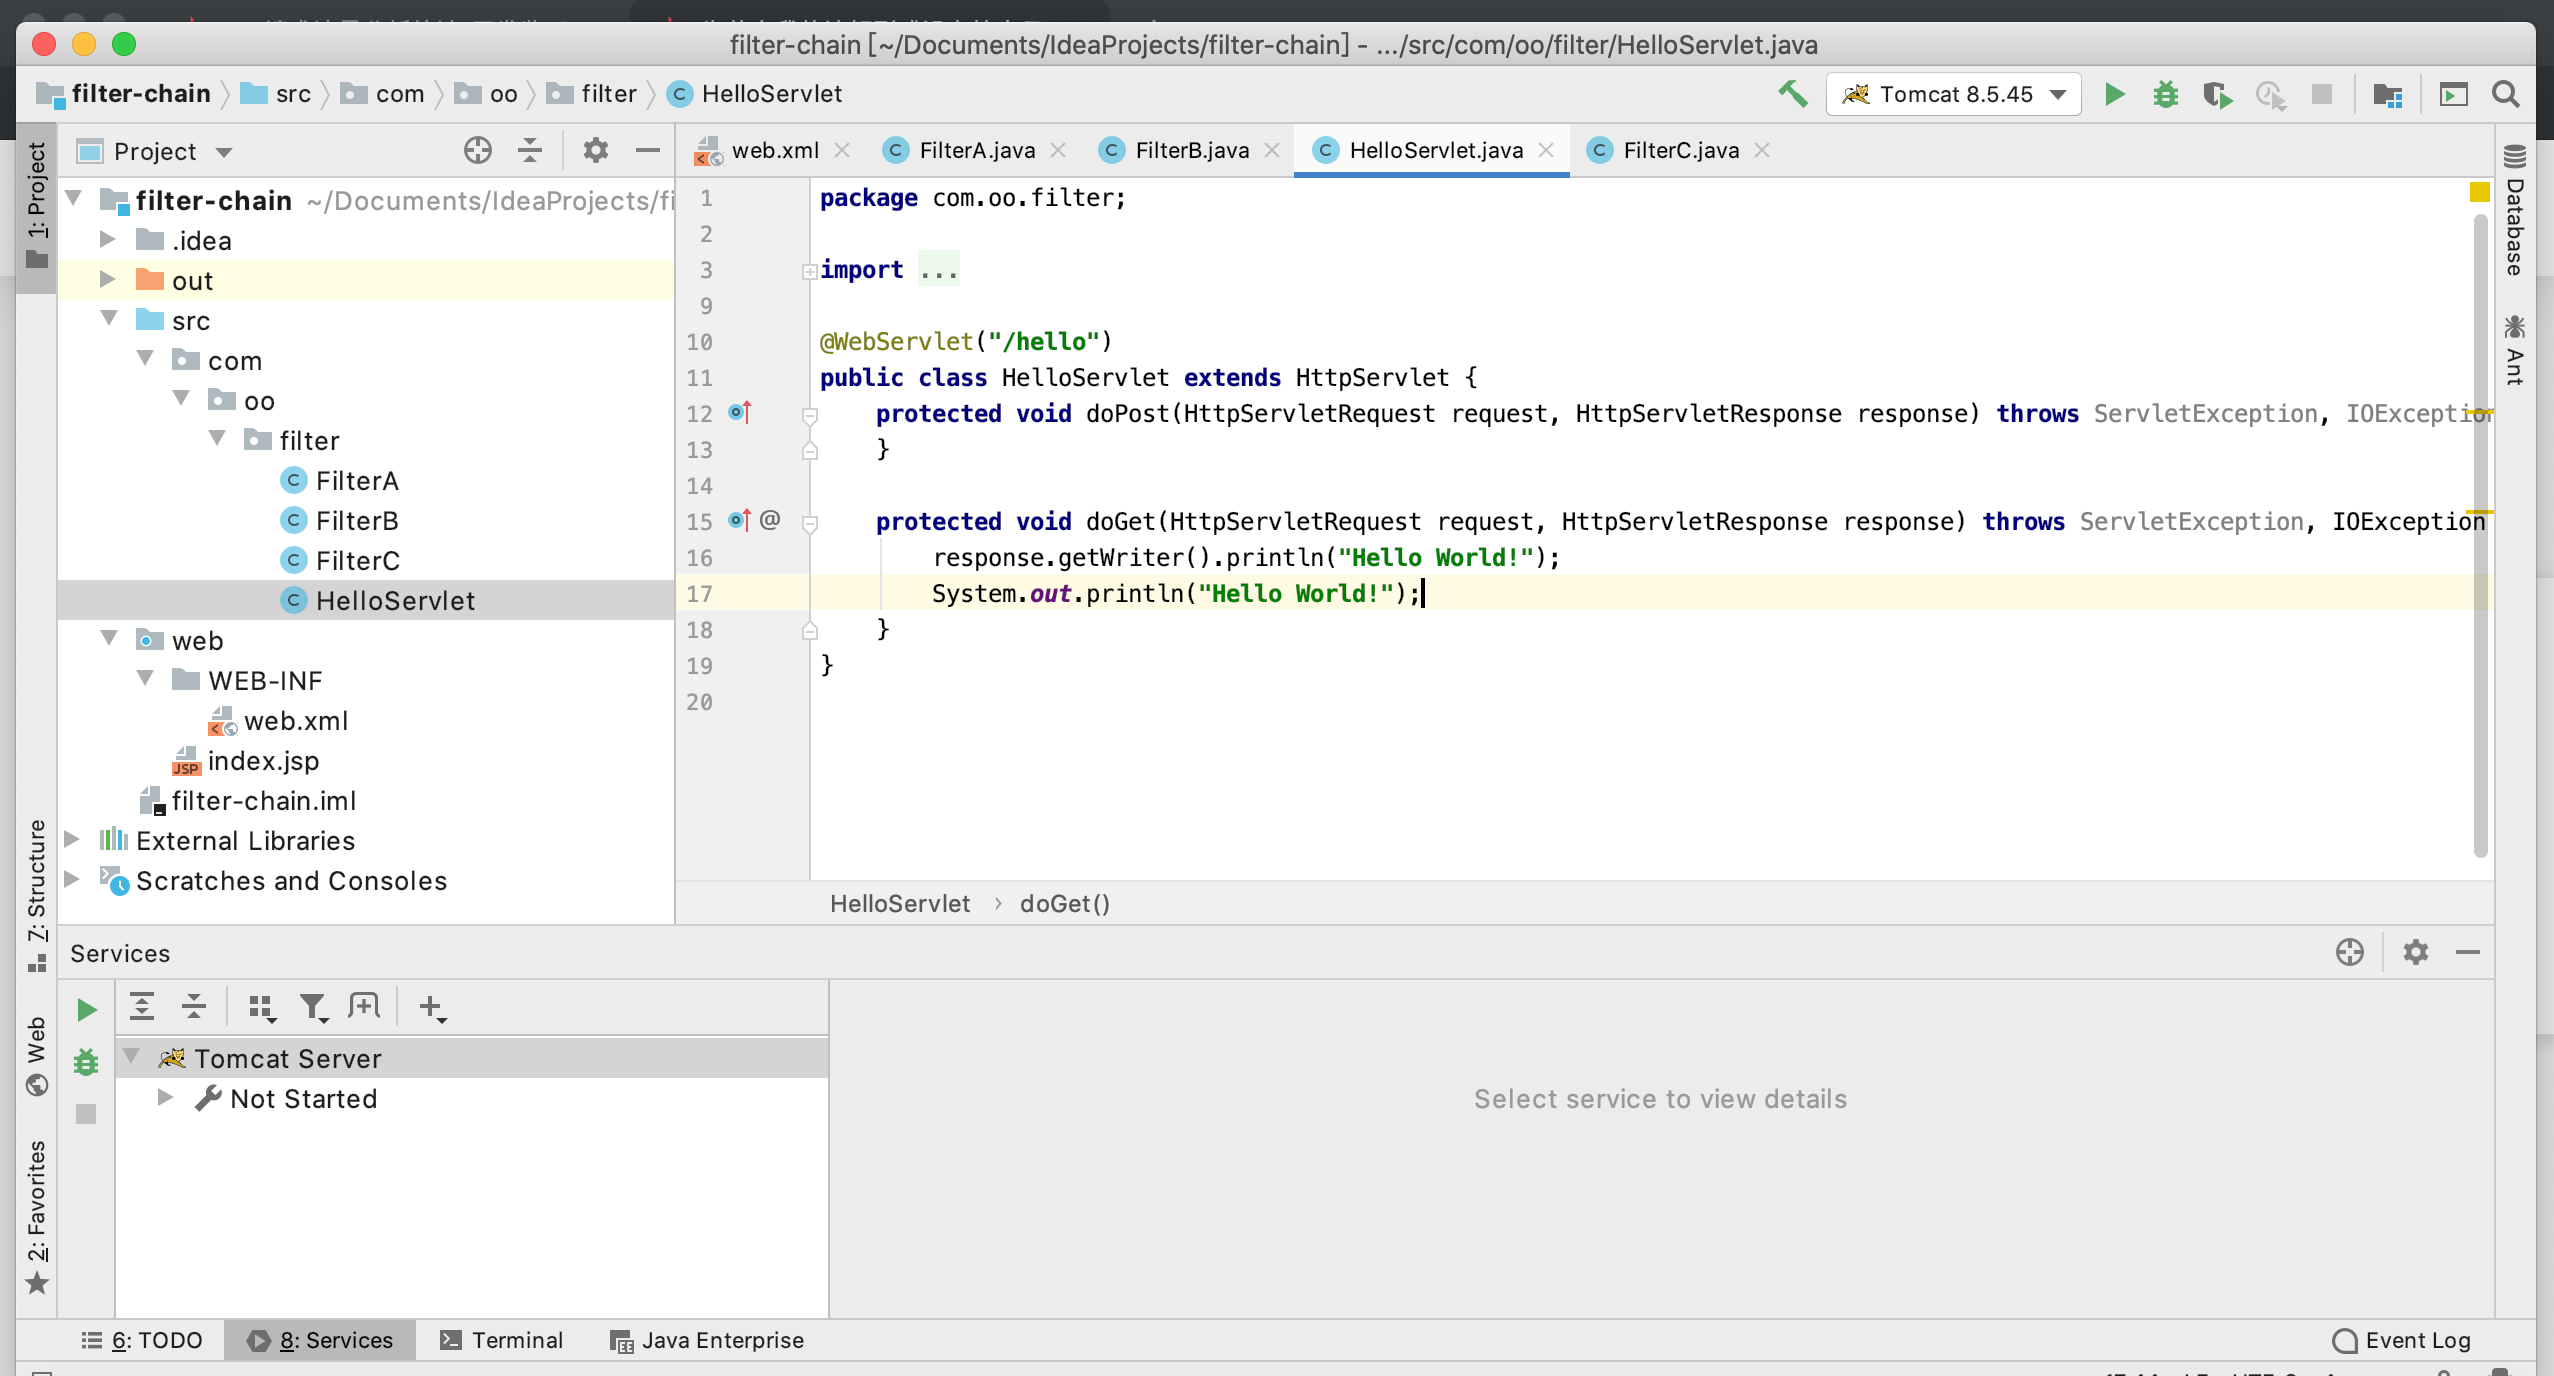
Task: Start debugging with the bug icon in top toolbar
Action: 2166,94
